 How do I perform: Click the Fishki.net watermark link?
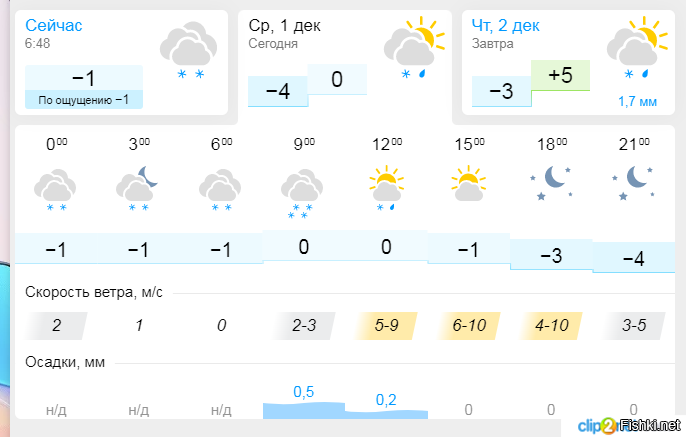(650, 426)
